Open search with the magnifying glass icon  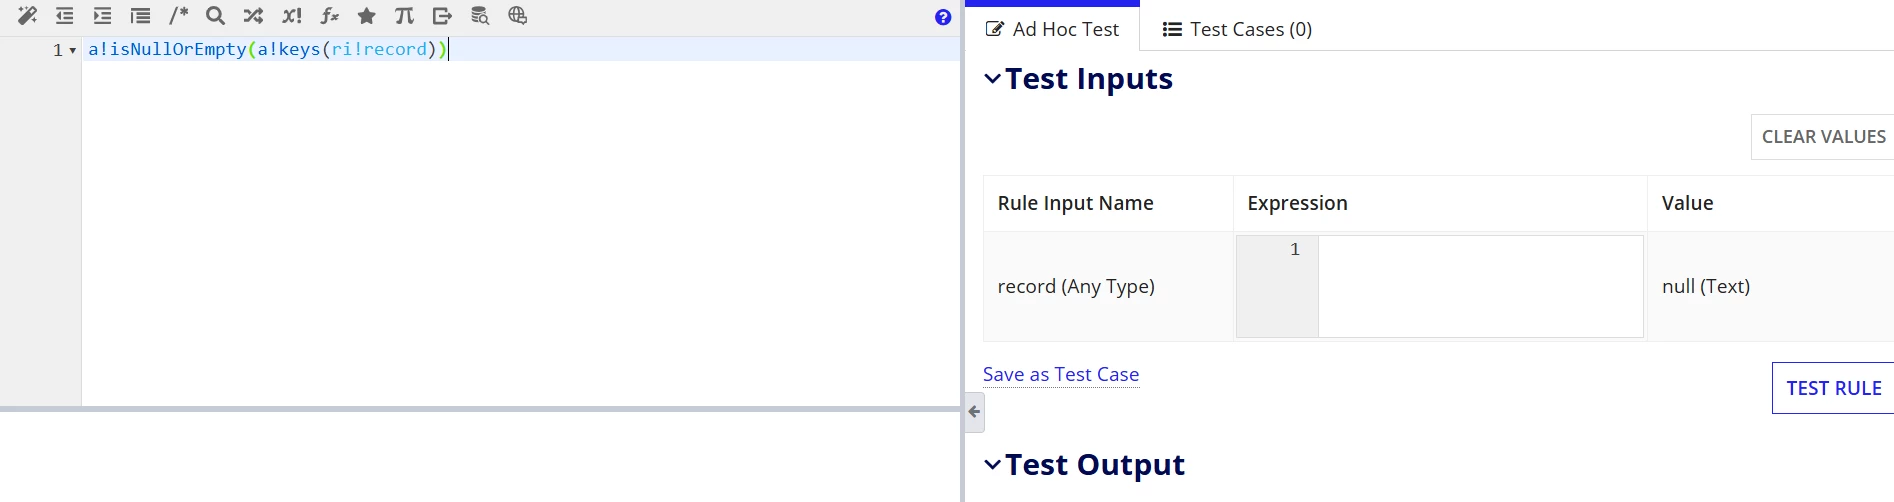pos(215,16)
